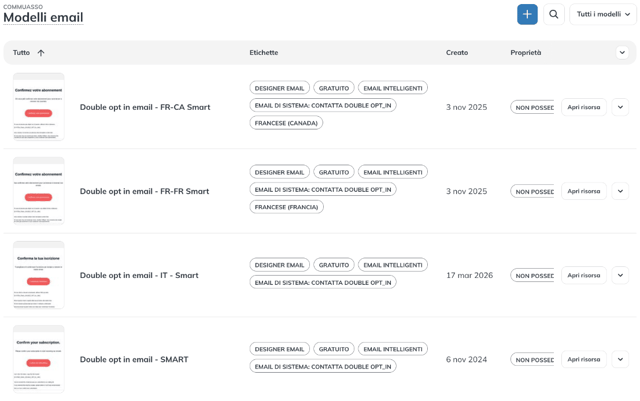Click the blue plus add template button

click(527, 14)
